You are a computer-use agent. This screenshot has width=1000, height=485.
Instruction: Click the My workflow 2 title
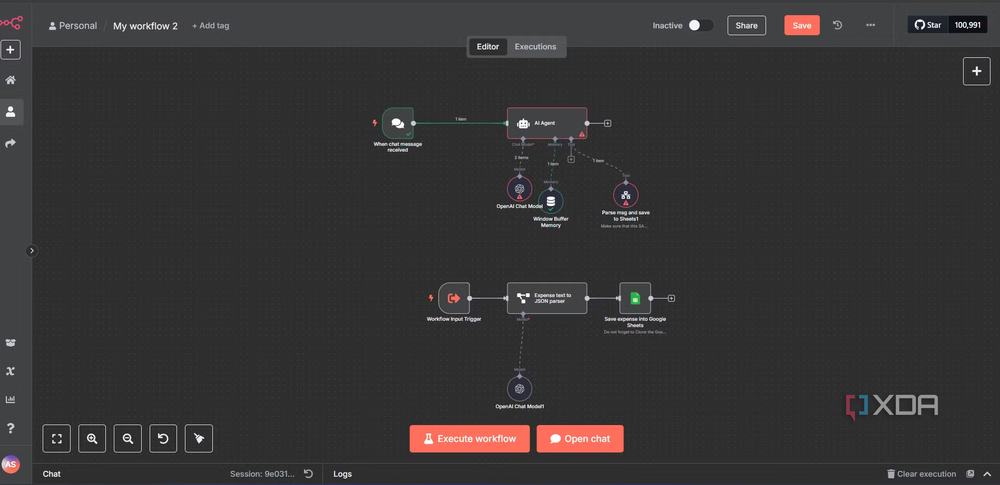pyautogui.click(x=145, y=26)
